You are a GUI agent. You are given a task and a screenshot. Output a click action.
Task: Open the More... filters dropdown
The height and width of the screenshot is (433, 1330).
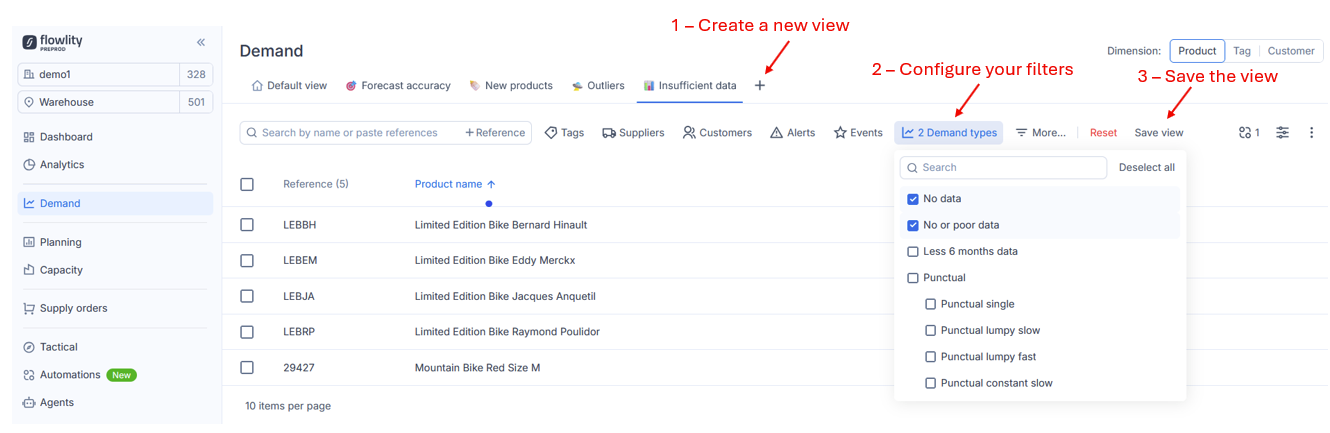click(1040, 133)
